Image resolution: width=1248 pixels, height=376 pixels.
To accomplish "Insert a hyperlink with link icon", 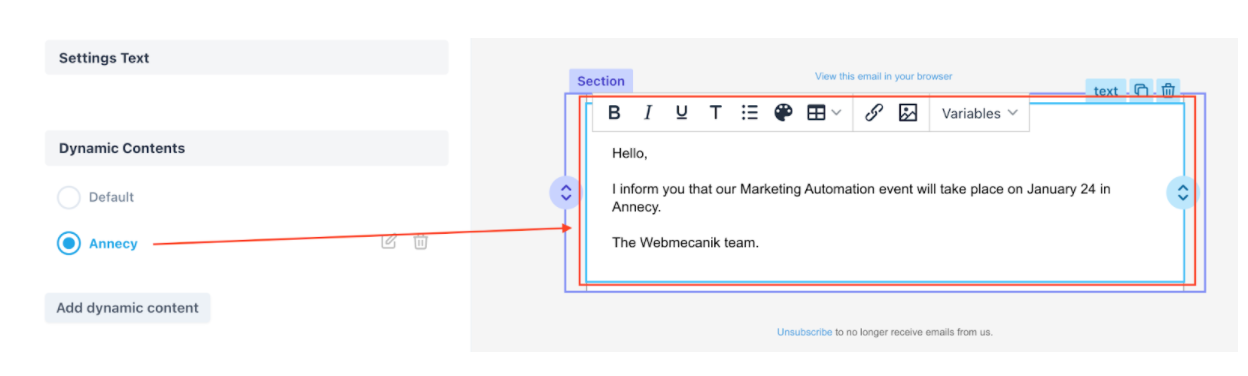I will click(x=874, y=113).
